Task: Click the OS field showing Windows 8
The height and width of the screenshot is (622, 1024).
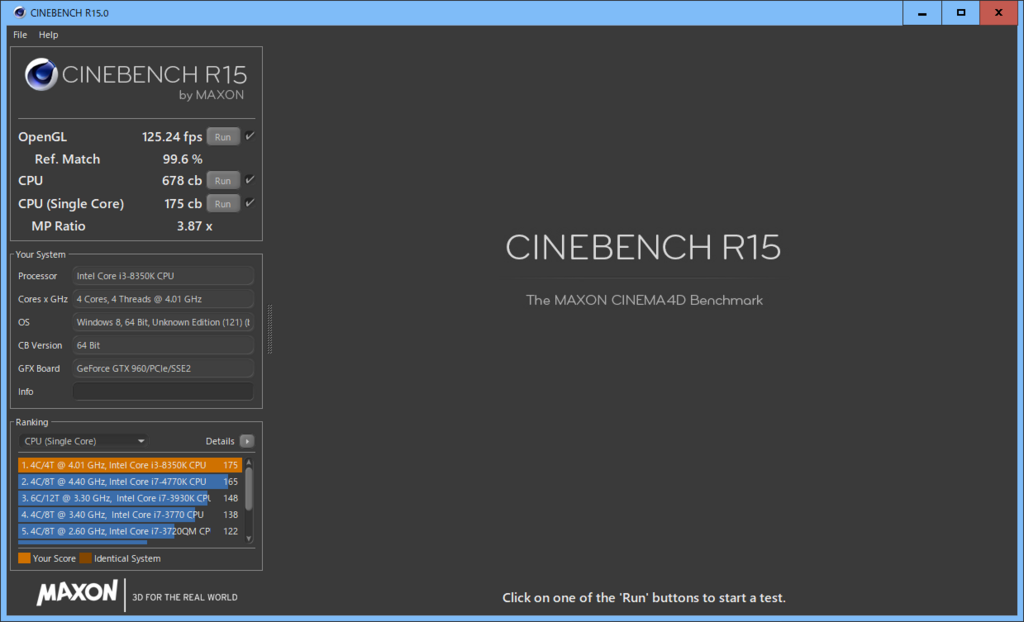Action: coord(163,322)
